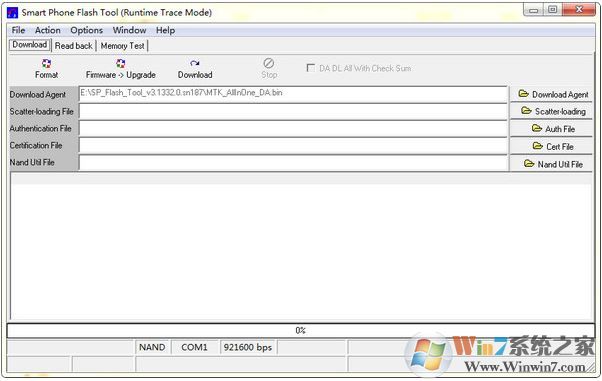Click COM1 in status bar
This screenshot has height=381, width=602.
coord(194,347)
